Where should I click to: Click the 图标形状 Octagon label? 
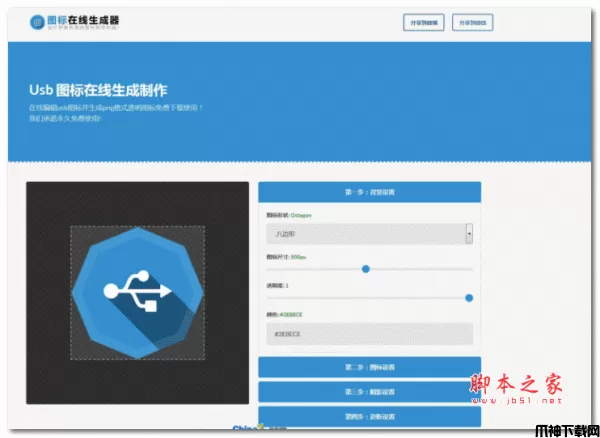pos(289,215)
